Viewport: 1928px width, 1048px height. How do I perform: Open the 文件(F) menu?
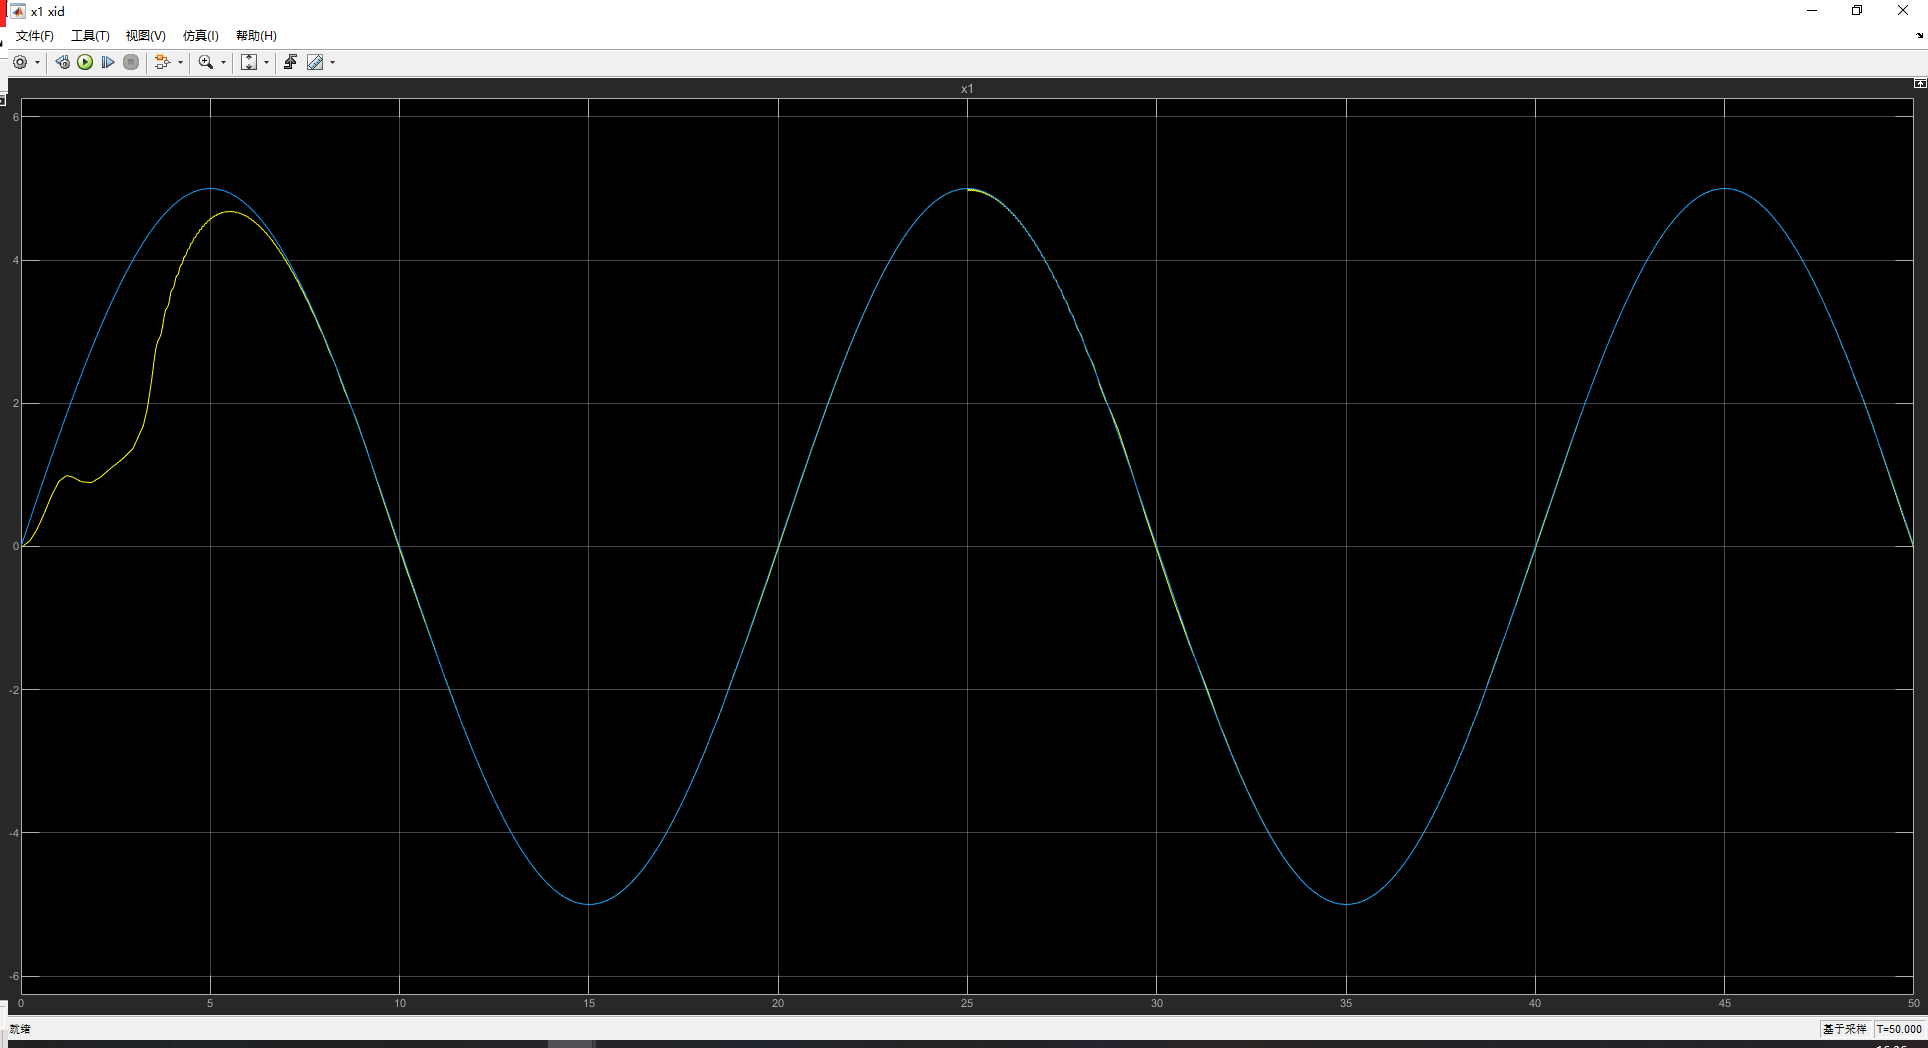(35, 36)
